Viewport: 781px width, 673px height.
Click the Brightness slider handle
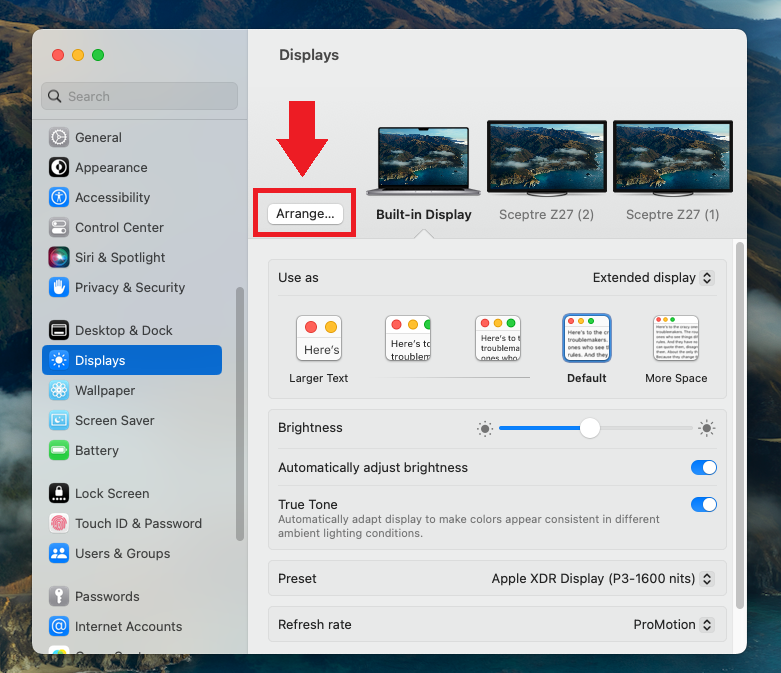coord(590,428)
